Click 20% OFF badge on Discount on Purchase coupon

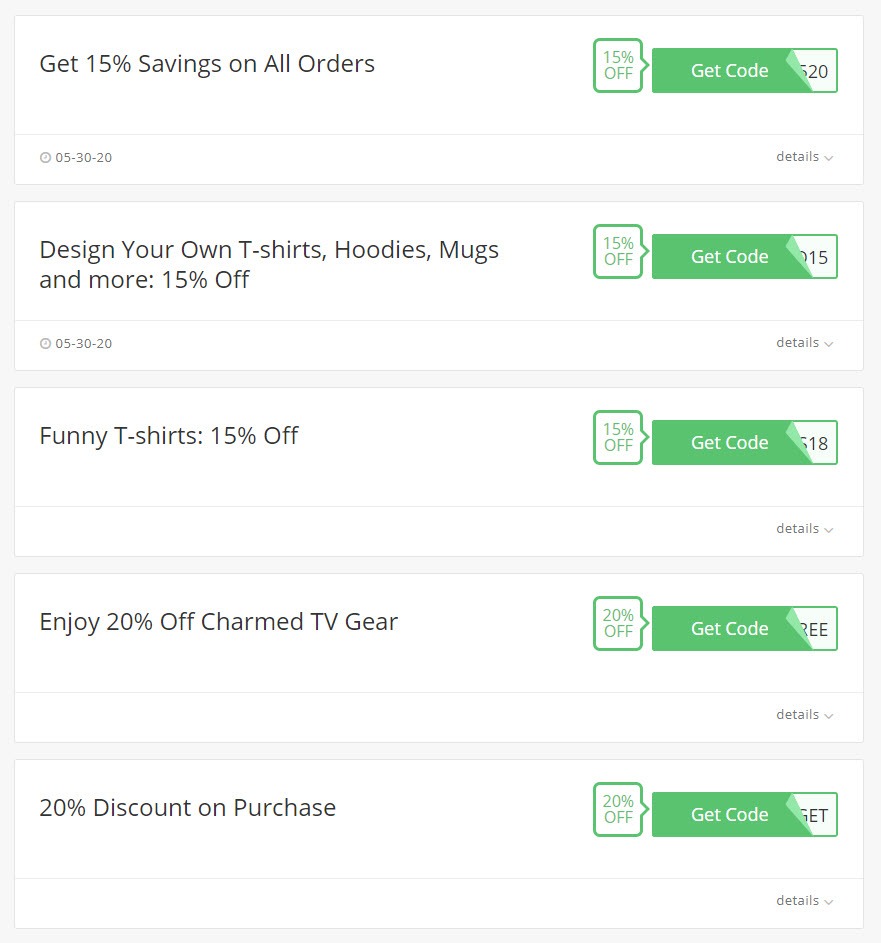pos(618,810)
